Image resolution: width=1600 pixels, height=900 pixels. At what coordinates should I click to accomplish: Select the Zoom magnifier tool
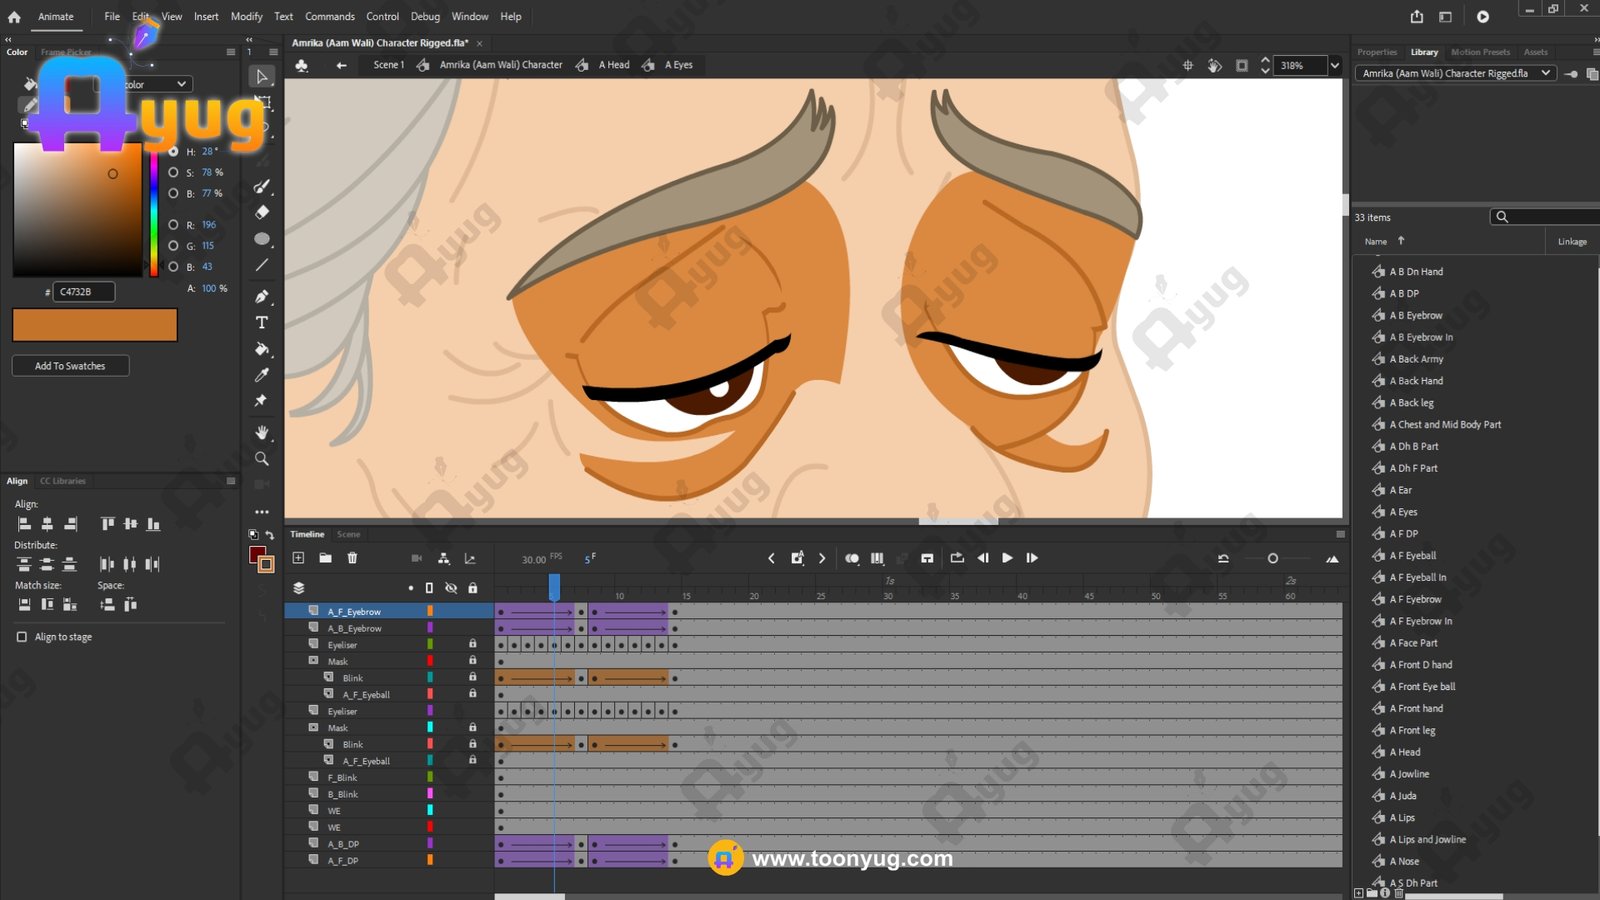[262, 459]
